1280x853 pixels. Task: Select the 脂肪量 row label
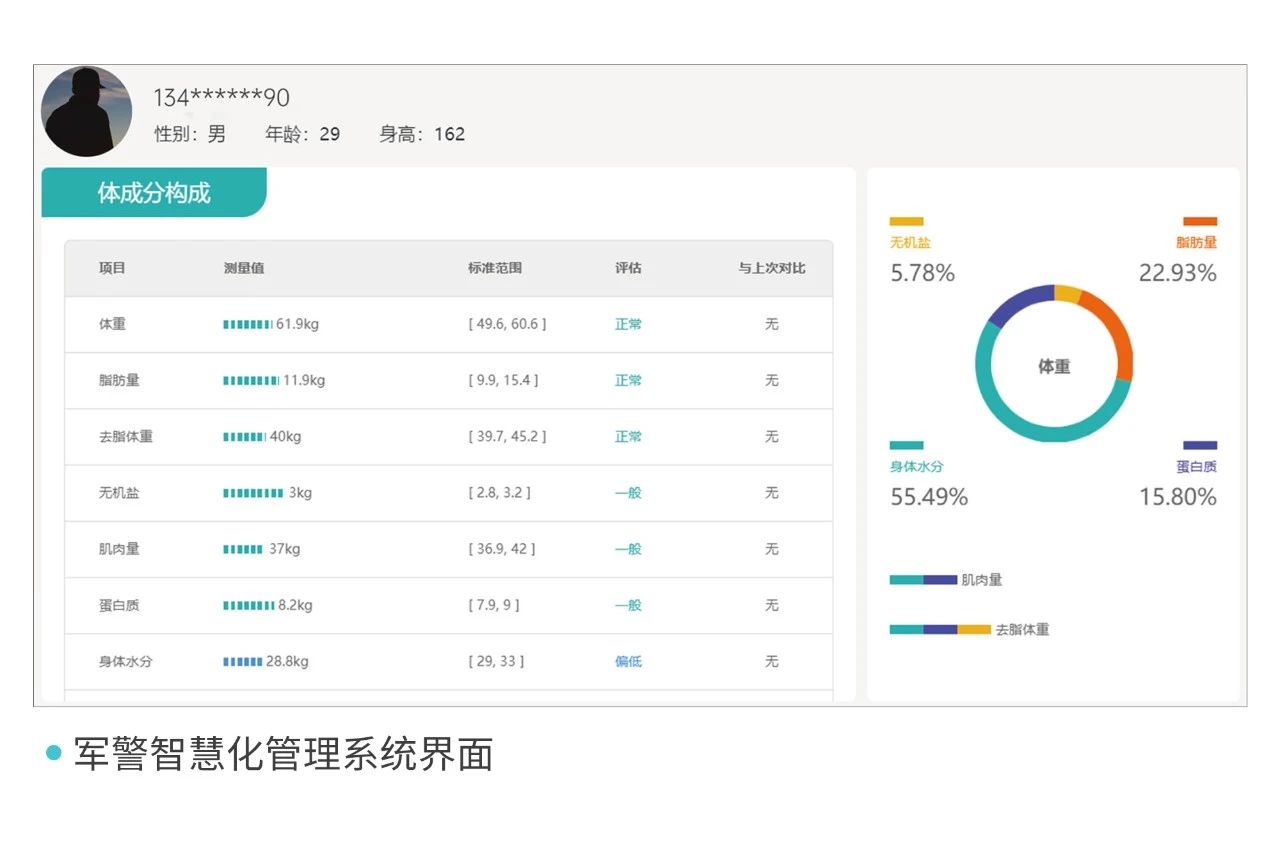(x=119, y=380)
